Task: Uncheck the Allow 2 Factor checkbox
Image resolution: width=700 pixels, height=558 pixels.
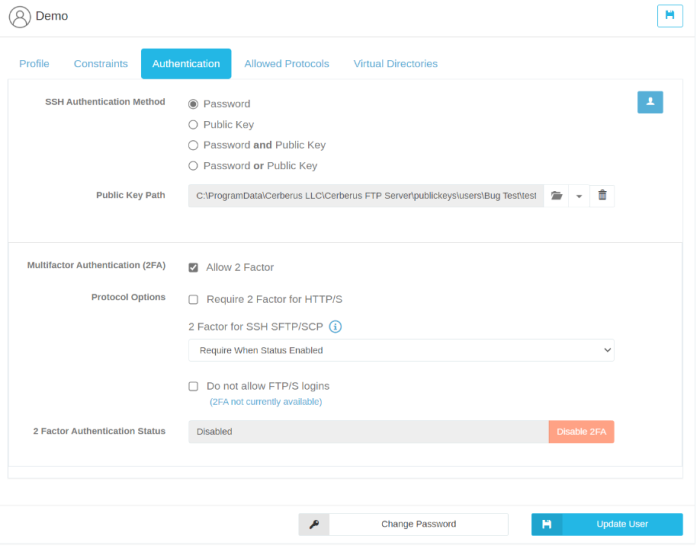Action: [x=193, y=268]
